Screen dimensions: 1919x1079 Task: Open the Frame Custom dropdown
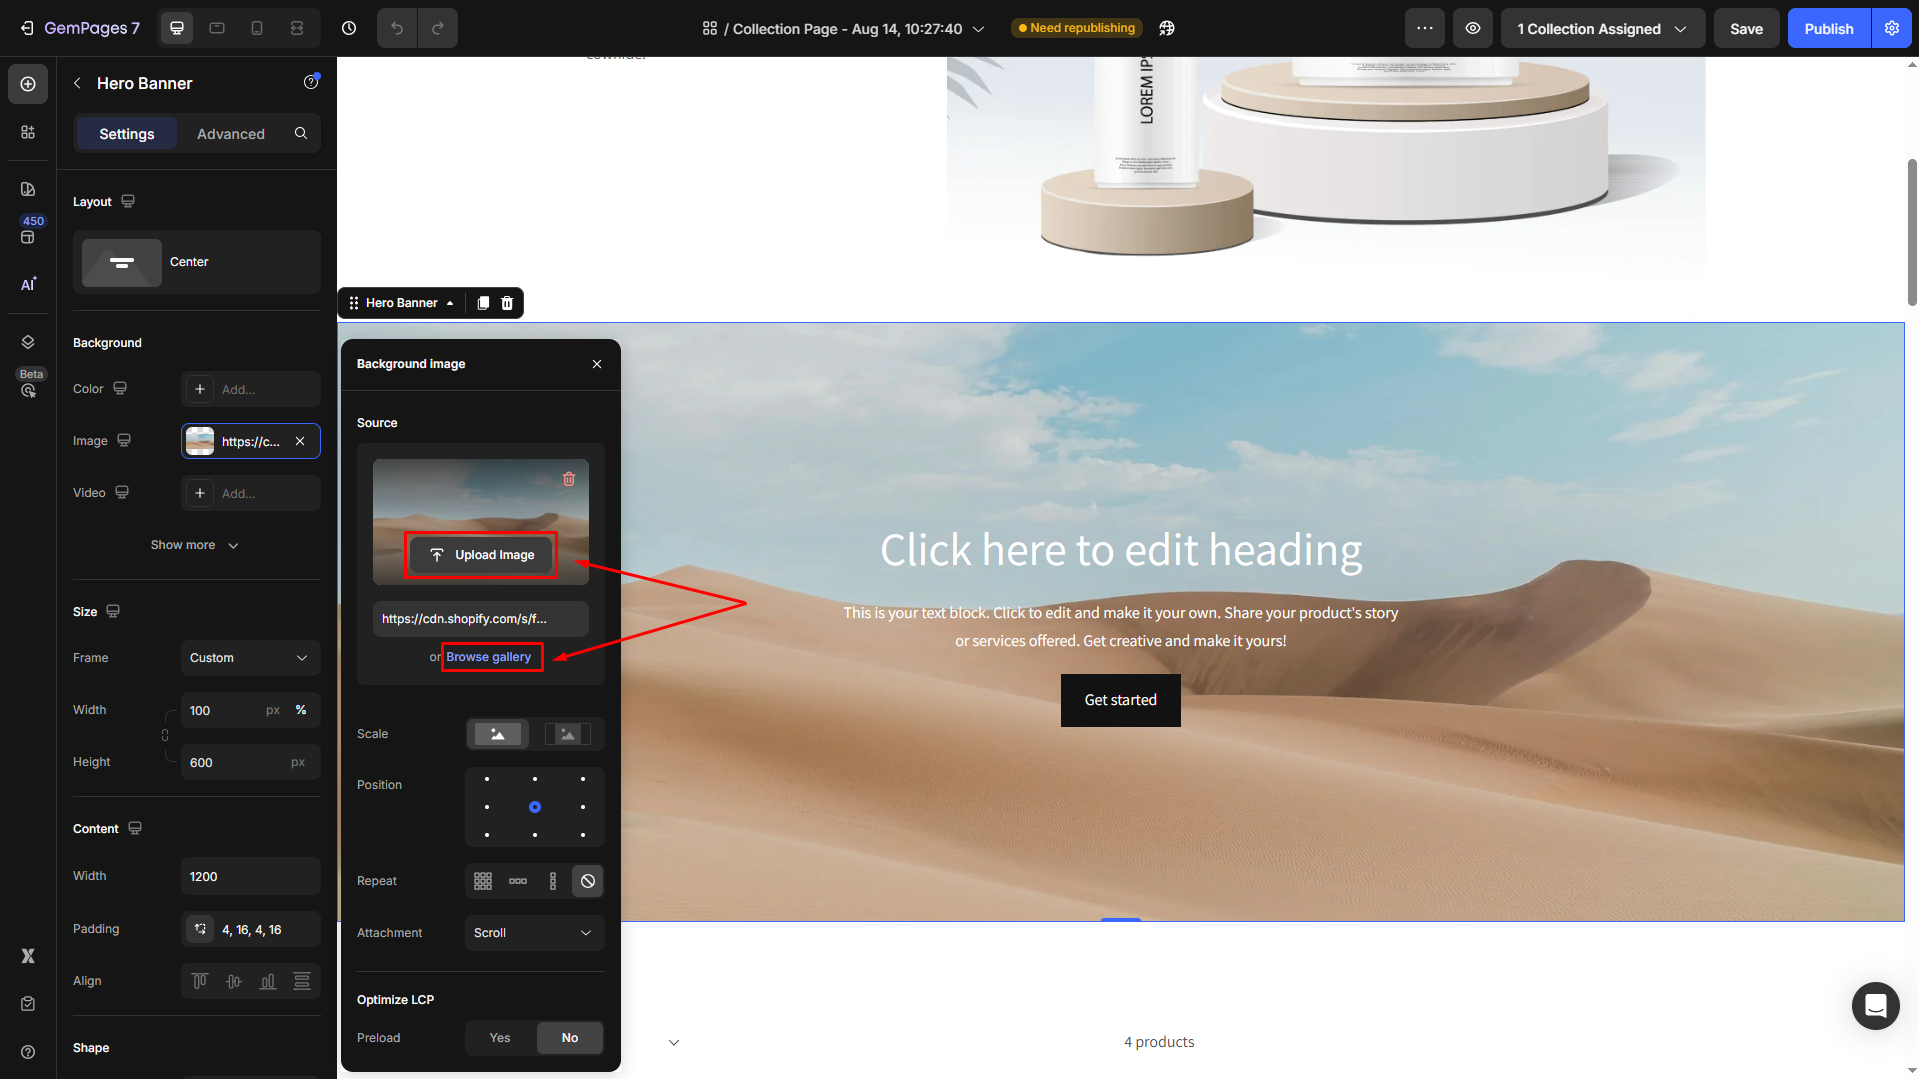[250, 658]
